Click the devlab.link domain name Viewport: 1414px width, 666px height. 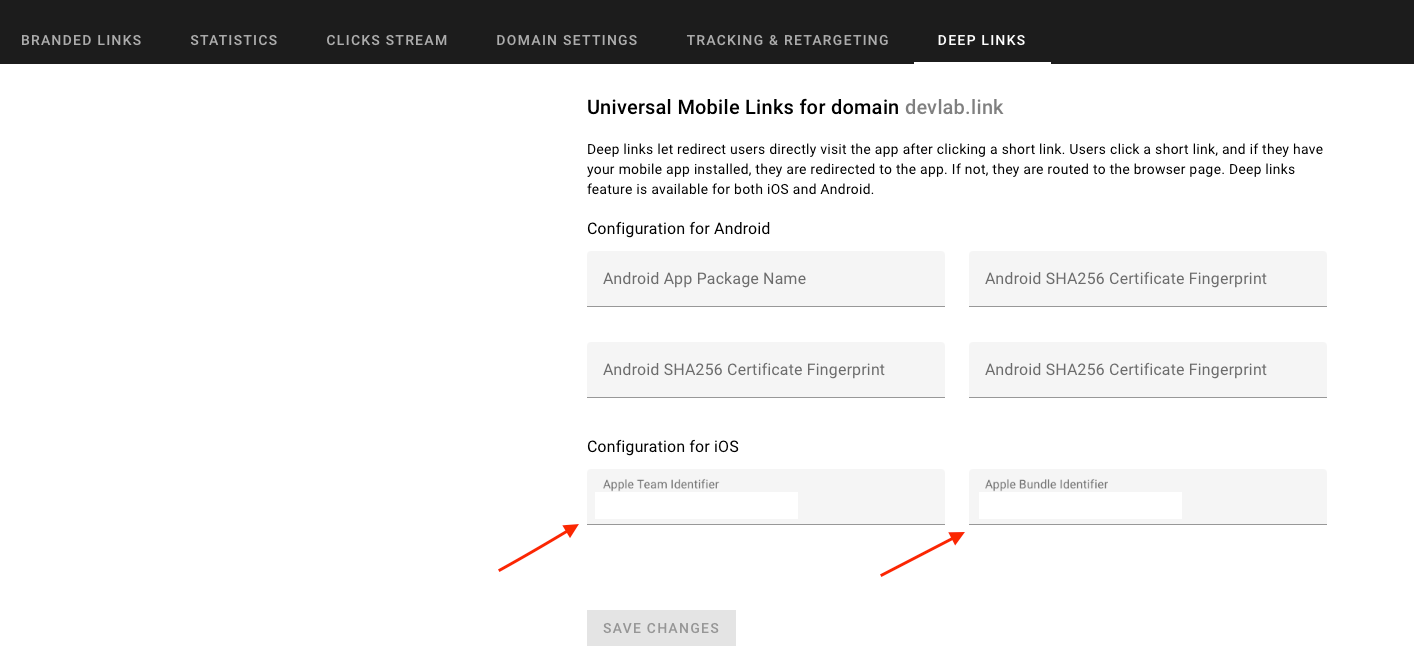point(954,107)
